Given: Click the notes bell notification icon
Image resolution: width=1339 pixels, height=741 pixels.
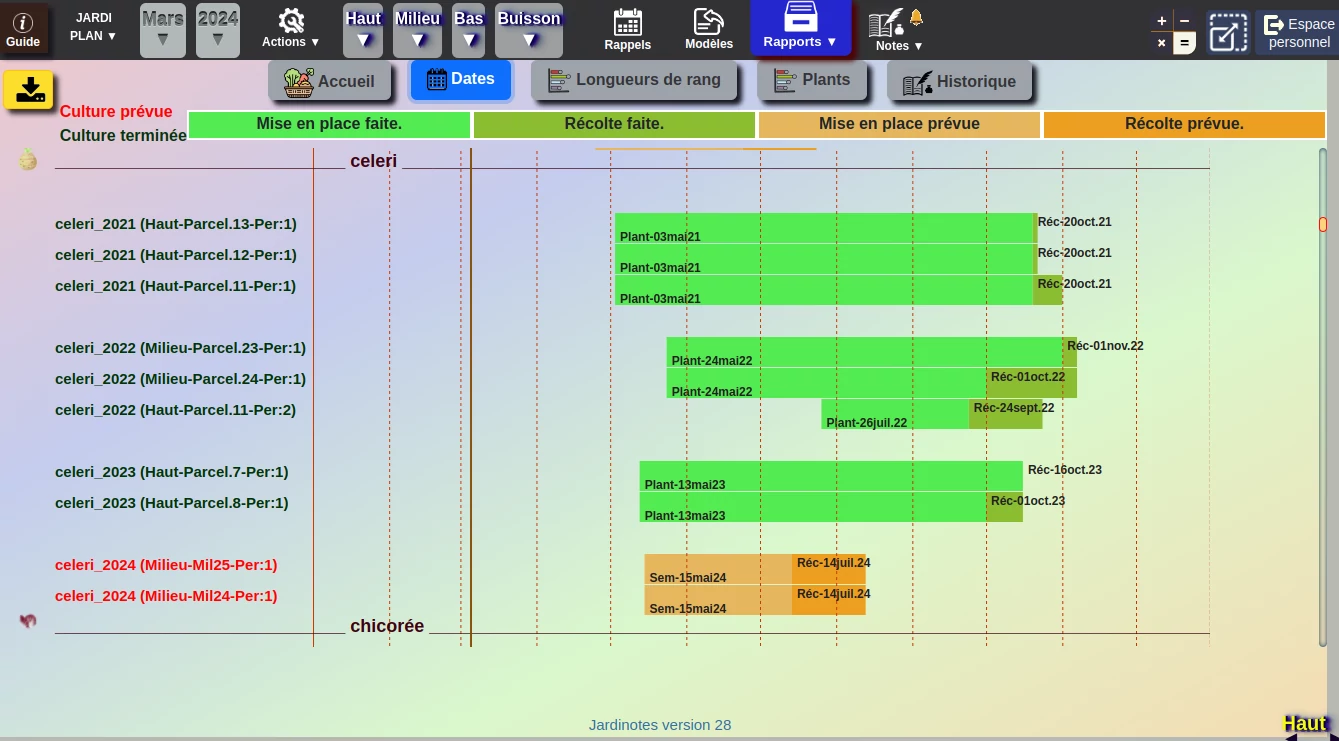Looking at the screenshot, I should [916, 18].
